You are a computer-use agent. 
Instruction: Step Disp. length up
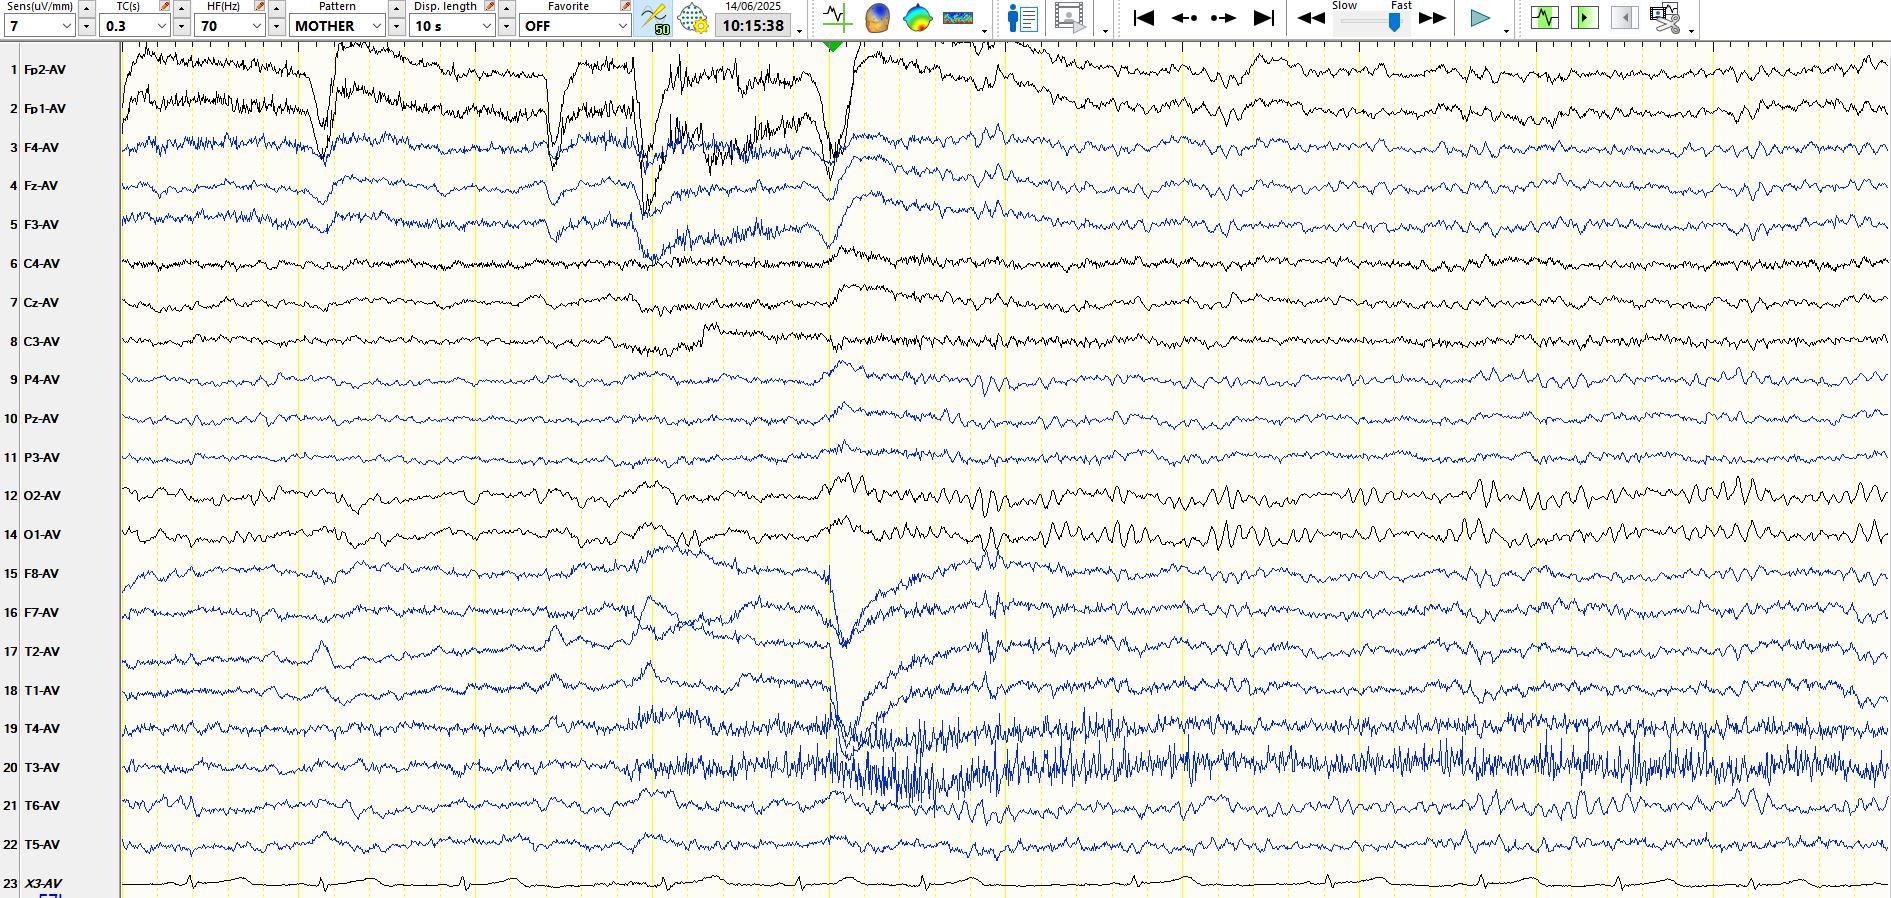(x=507, y=8)
